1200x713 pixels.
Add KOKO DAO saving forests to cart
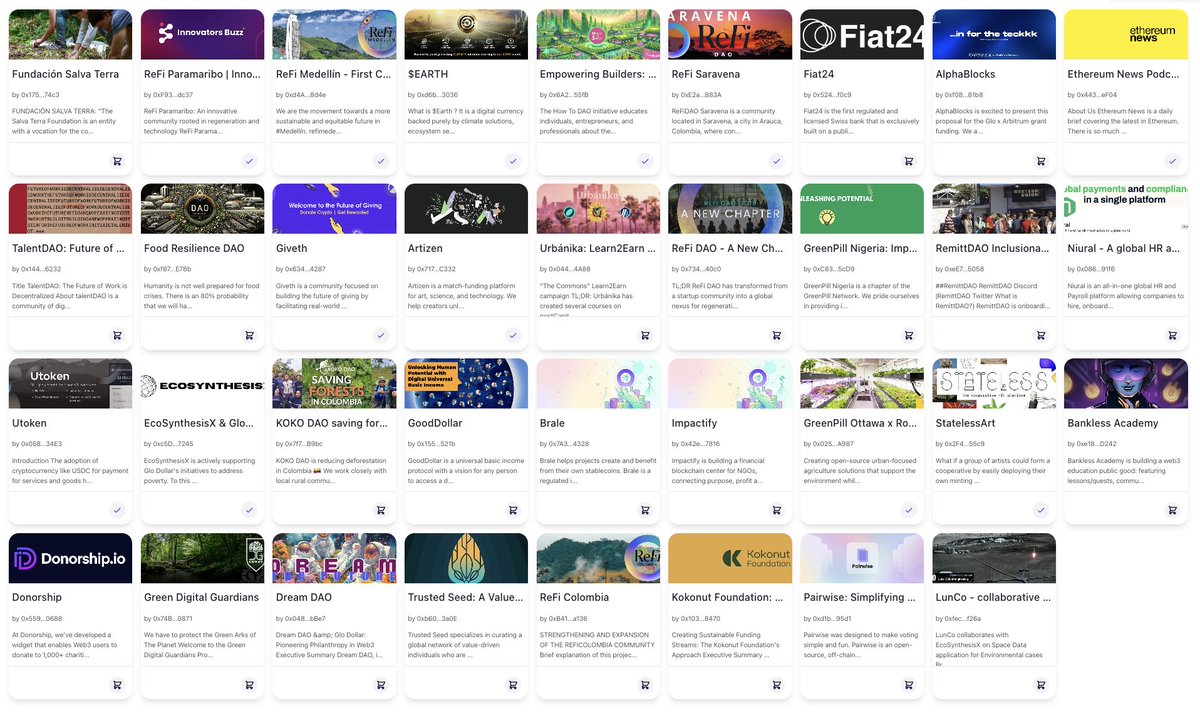click(x=381, y=510)
